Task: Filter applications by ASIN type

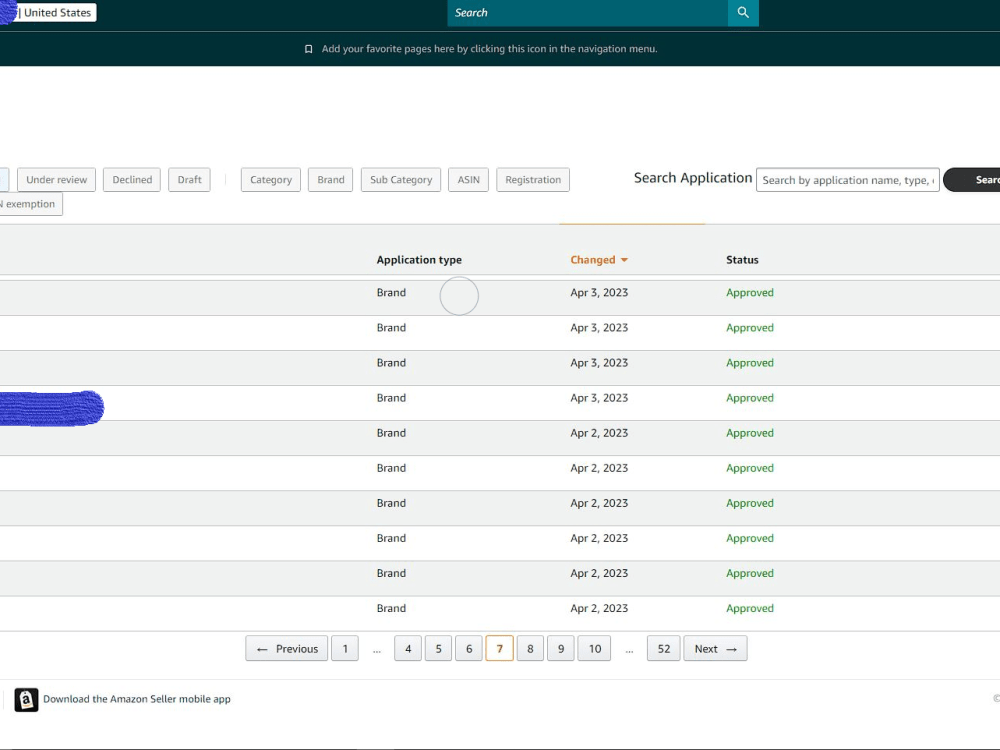Action: click(x=468, y=180)
